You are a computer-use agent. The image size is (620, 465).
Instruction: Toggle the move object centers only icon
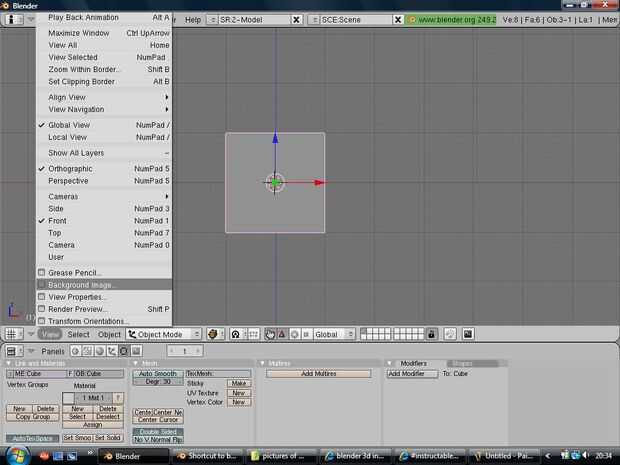[x=253, y=335]
